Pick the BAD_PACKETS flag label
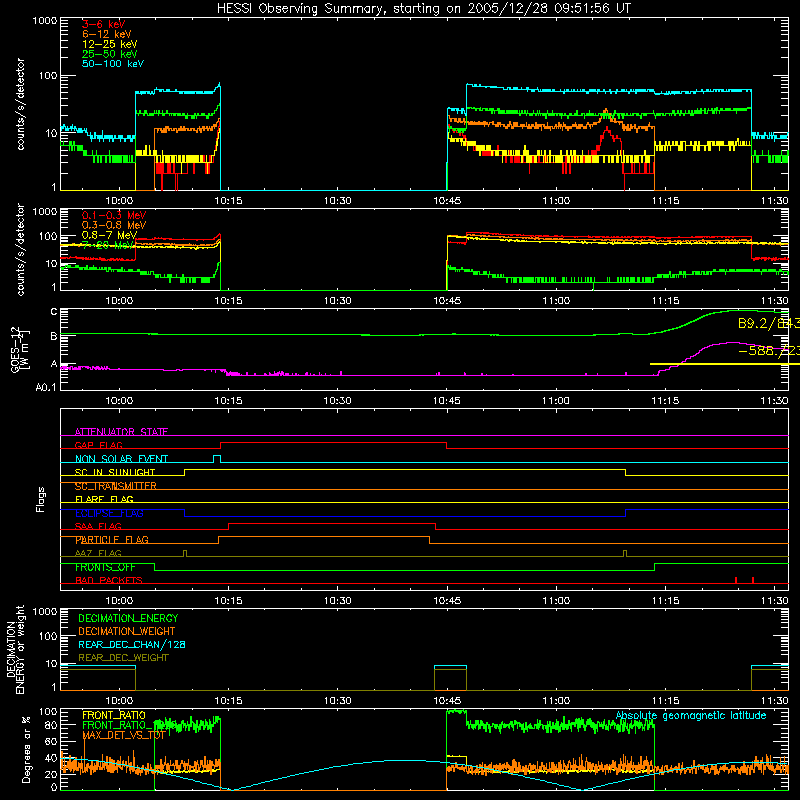Viewport: 800px width, 800px height. (x=109, y=580)
